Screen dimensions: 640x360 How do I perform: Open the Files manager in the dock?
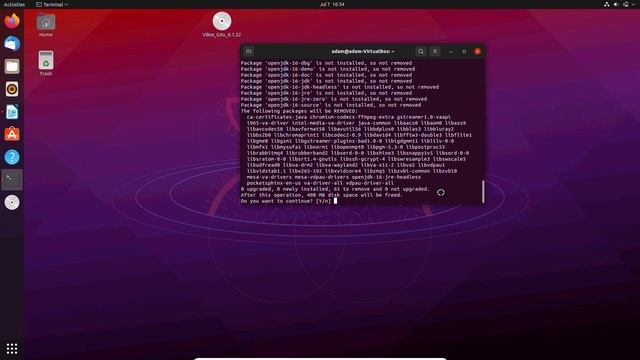pos(12,66)
